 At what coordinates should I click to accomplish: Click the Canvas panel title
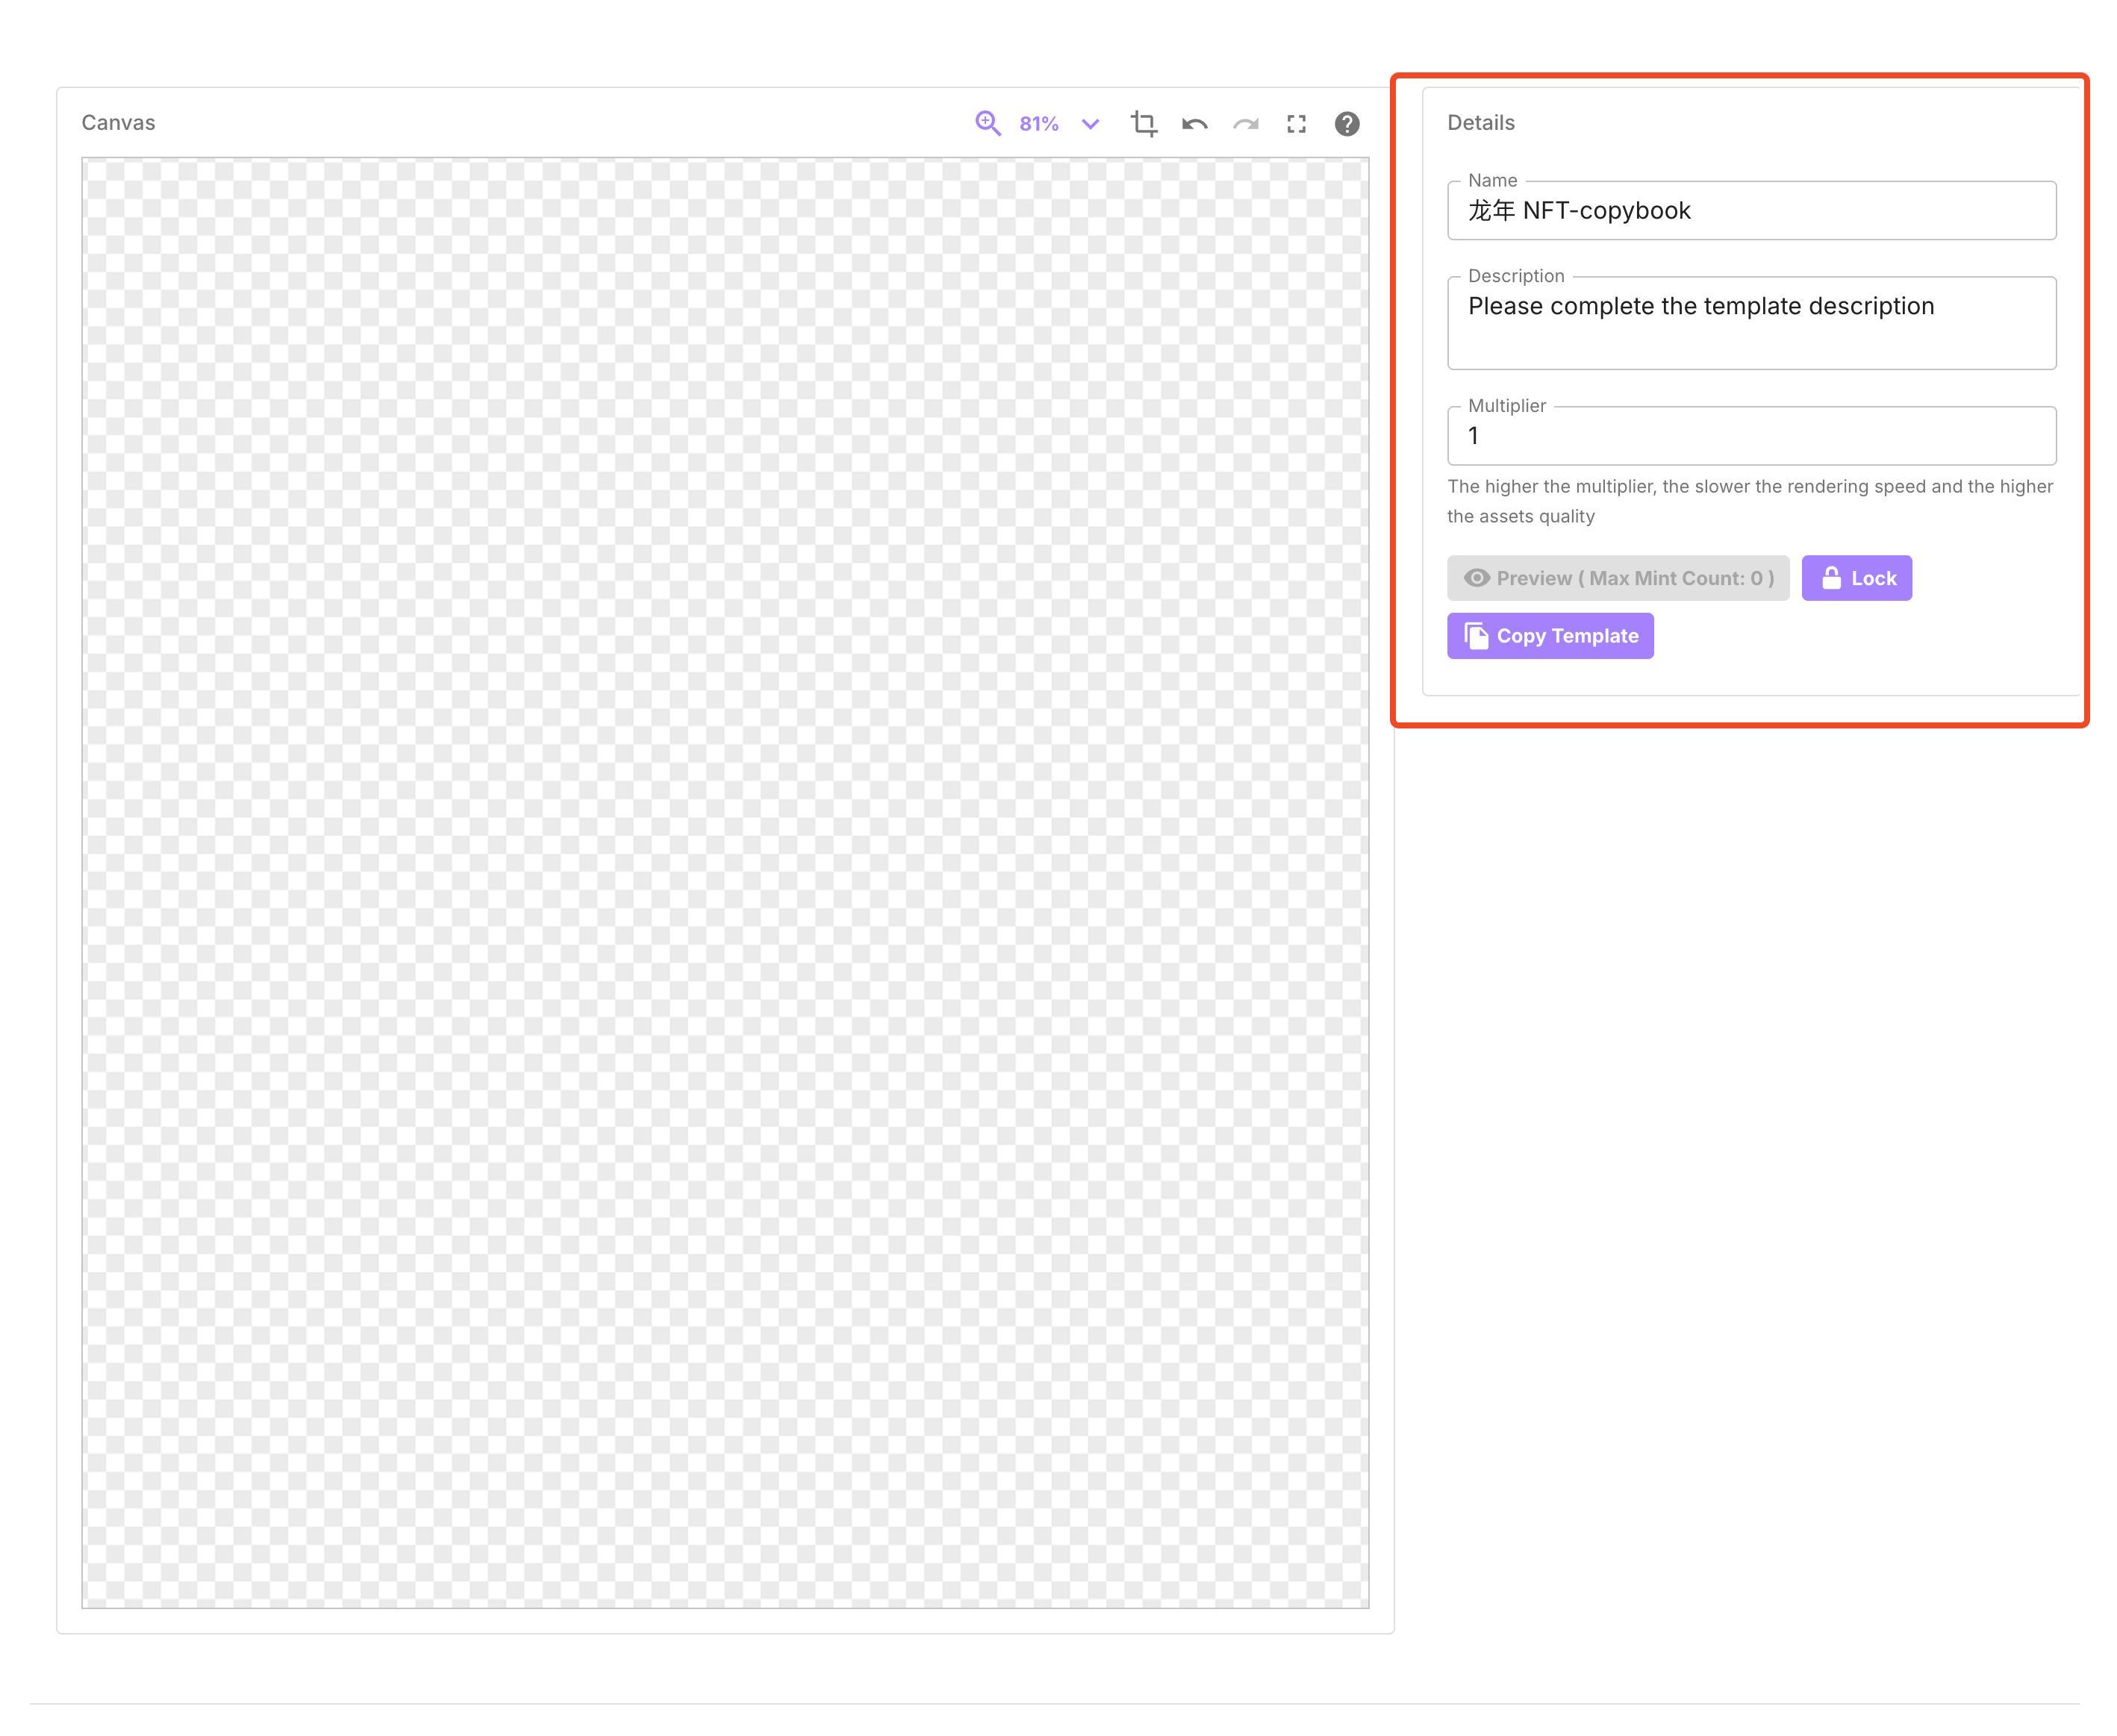[118, 123]
